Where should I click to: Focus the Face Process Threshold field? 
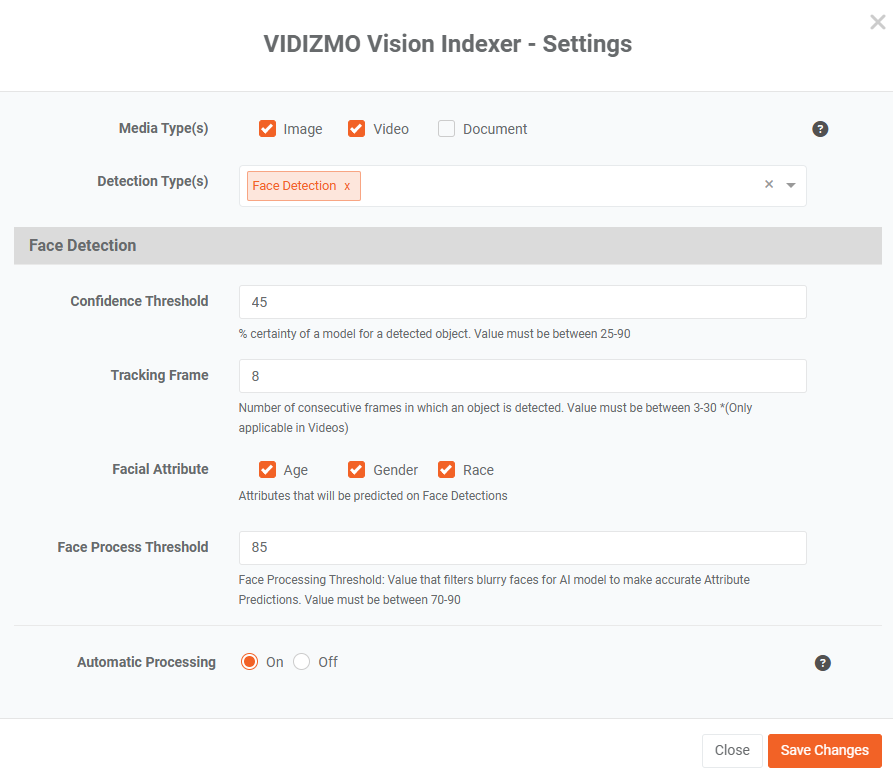pos(523,548)
